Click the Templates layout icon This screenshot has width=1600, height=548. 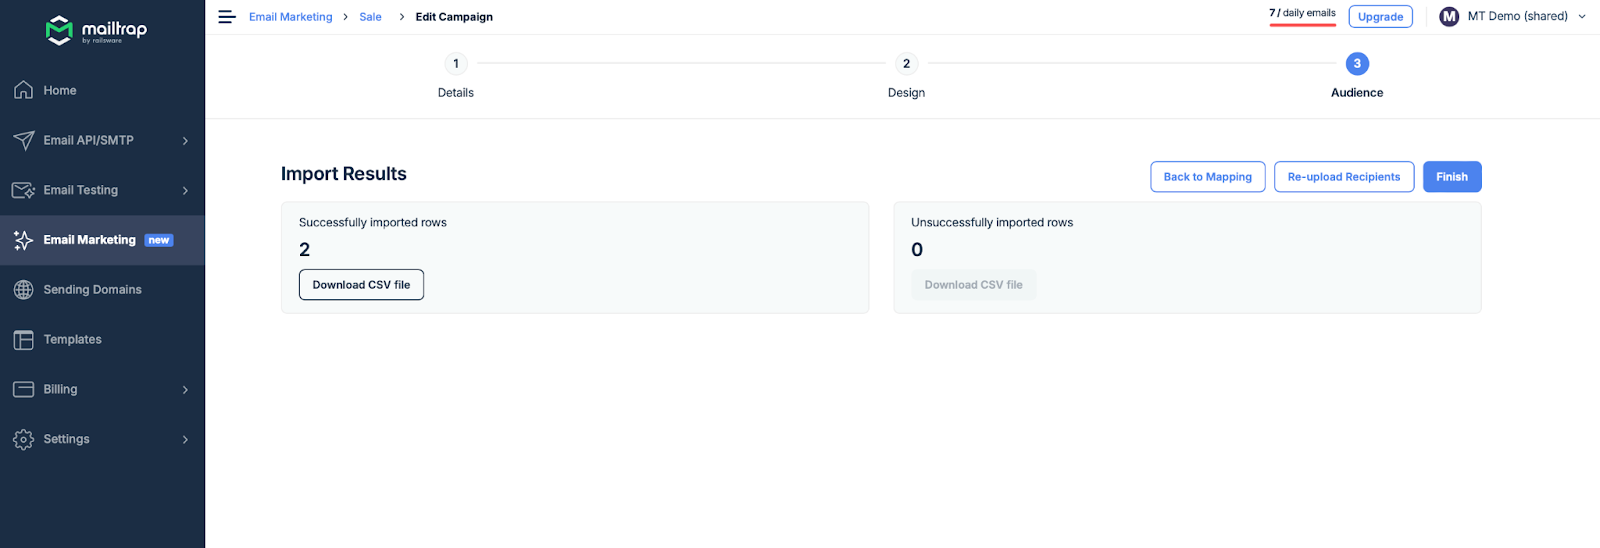point(24,340)
